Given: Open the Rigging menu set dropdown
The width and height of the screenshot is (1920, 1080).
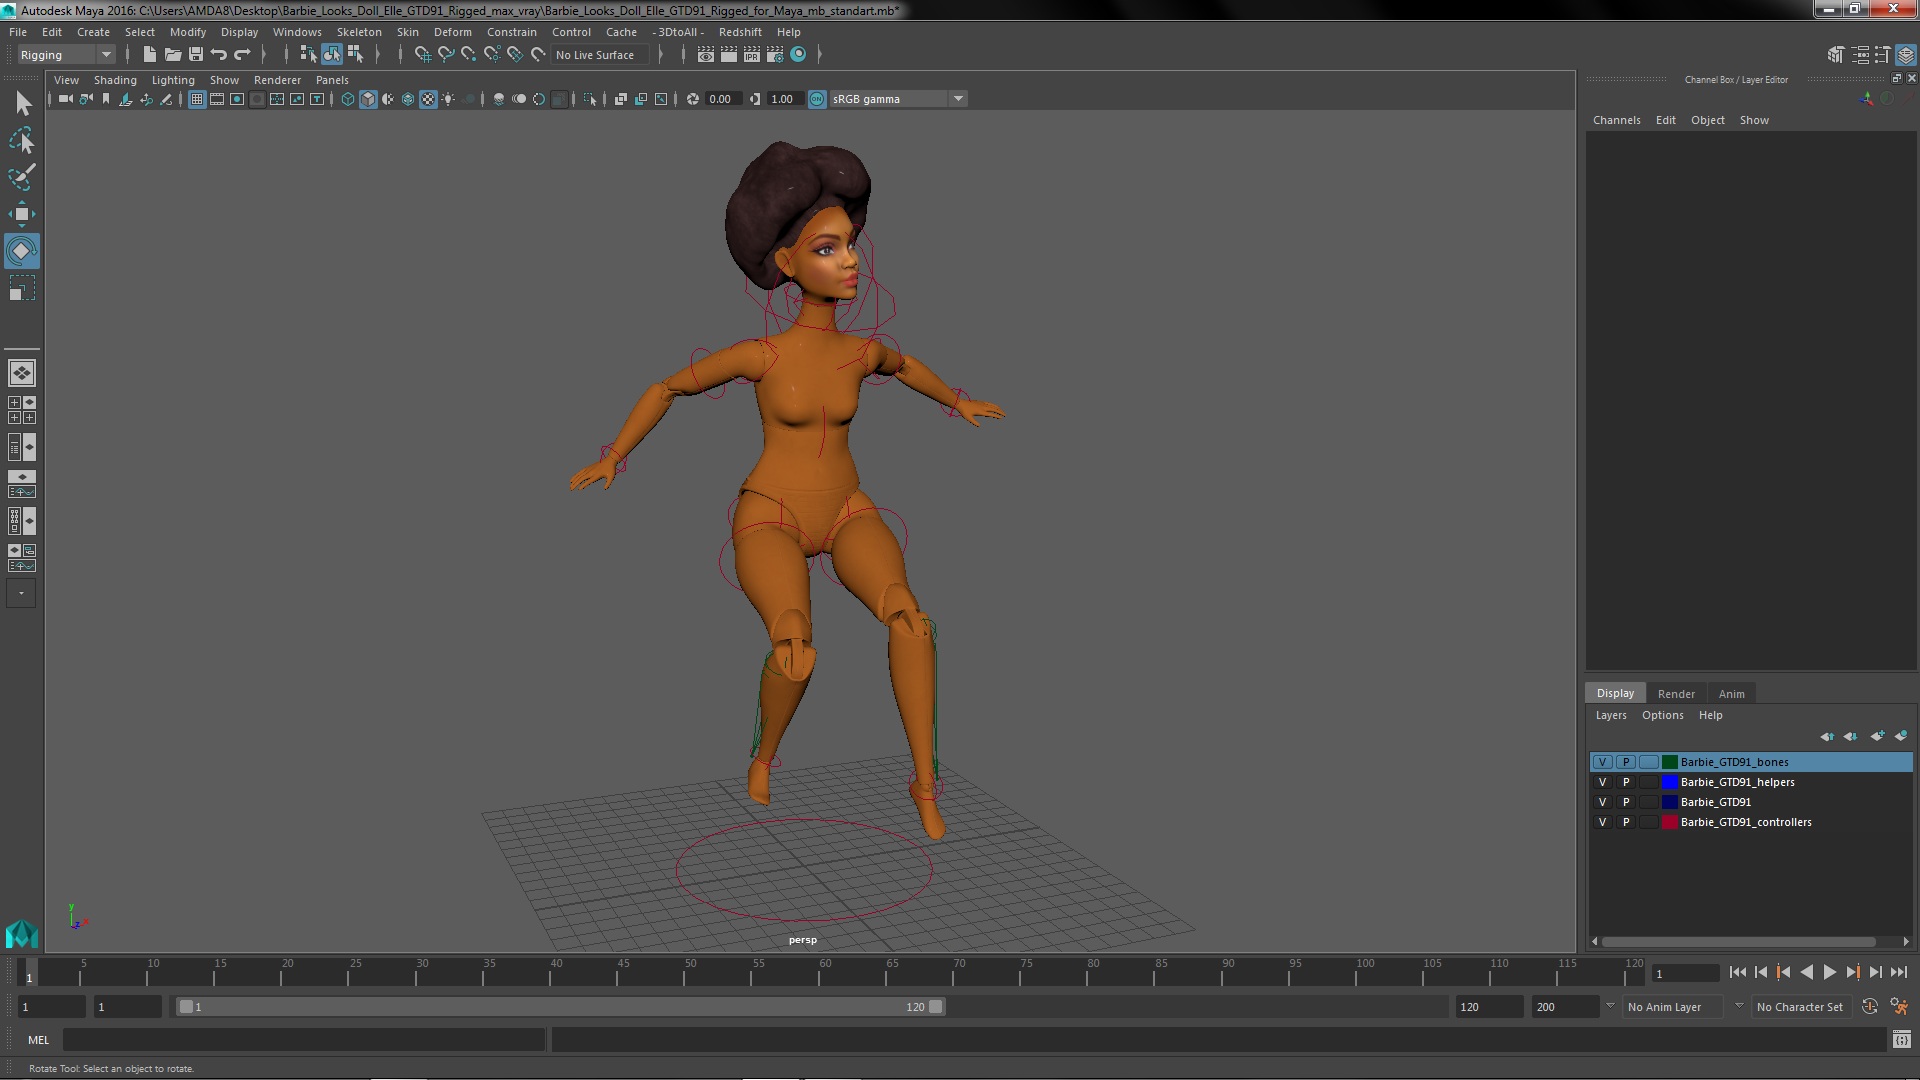Looking at the screenshot, I should click(66, 55).
